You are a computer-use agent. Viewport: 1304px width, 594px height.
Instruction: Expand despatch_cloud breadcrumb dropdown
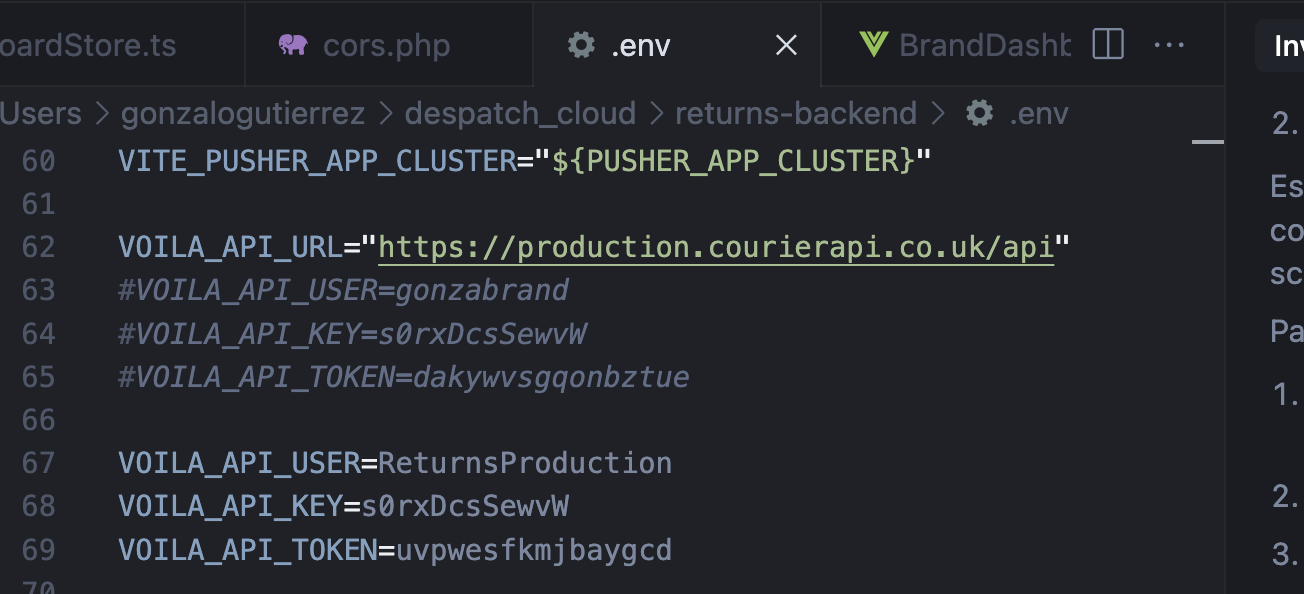[x=520, y=113]
